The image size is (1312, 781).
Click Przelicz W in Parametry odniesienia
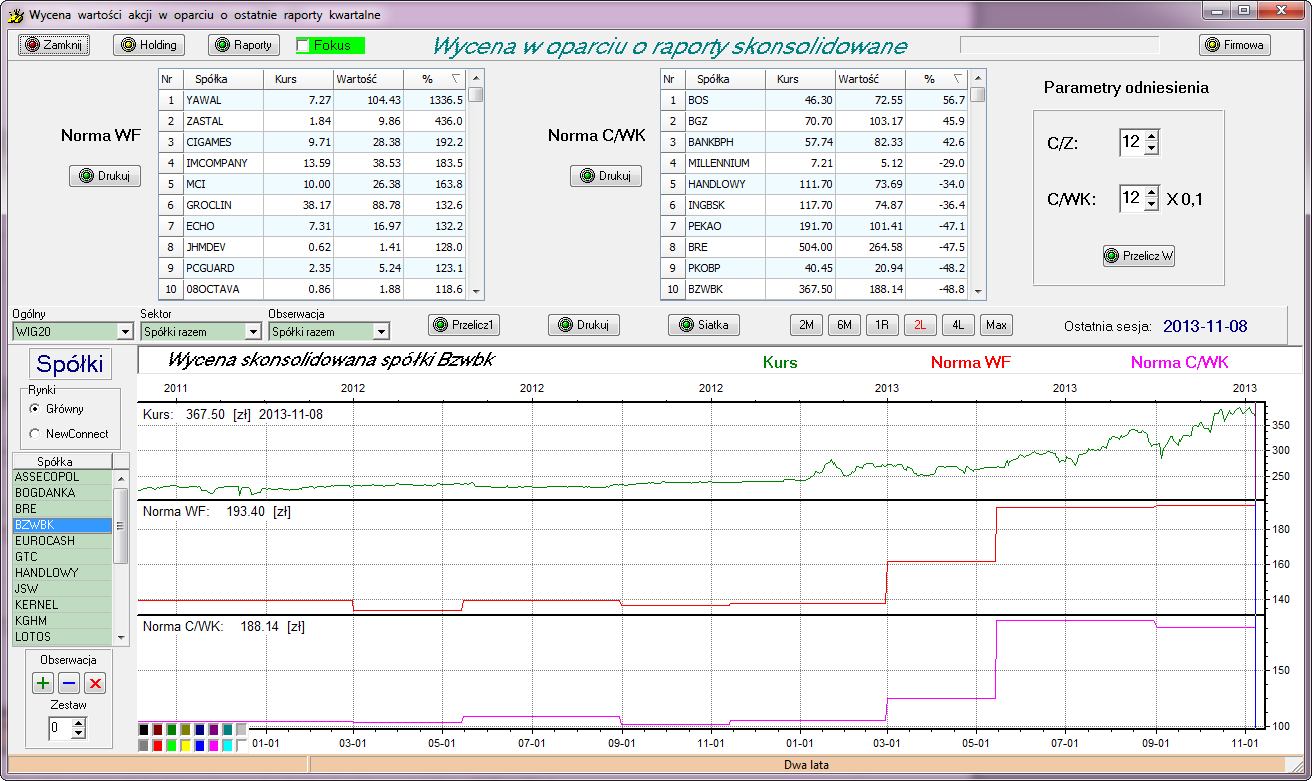pos(1139,256)
